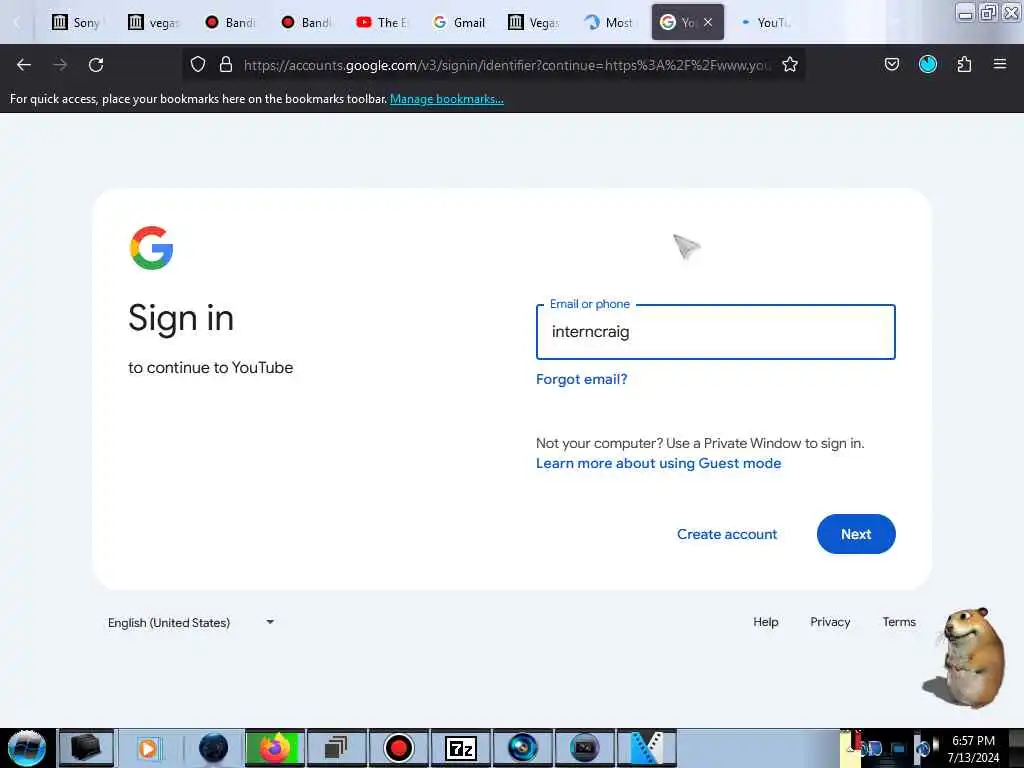Bookmark this page with the star icon
Image resolution: width=1024 pixels, height=768 pixels.
pyautogui.click(x=790, y=64)
